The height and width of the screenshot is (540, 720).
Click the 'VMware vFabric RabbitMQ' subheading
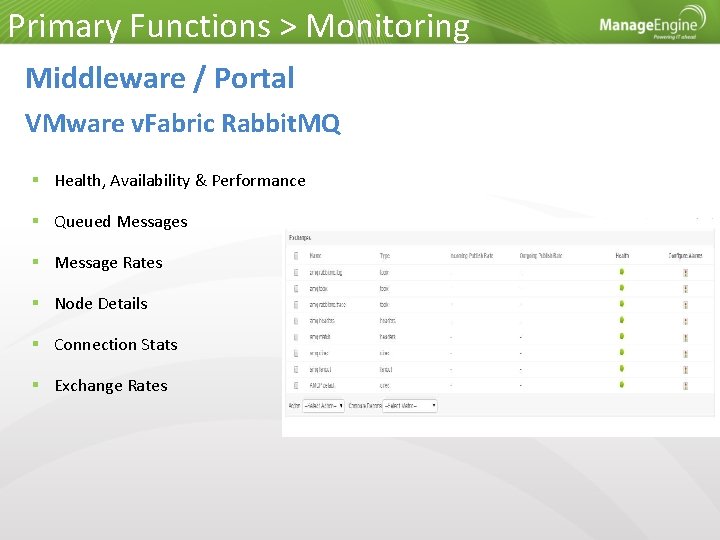pyautogui.click(x=183, y=123)
